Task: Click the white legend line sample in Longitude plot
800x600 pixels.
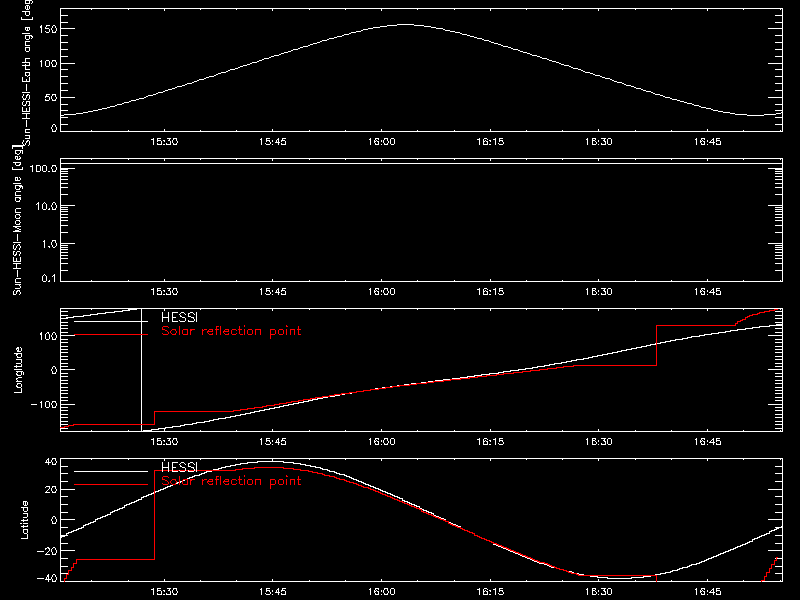Action: tap(111, 321)
